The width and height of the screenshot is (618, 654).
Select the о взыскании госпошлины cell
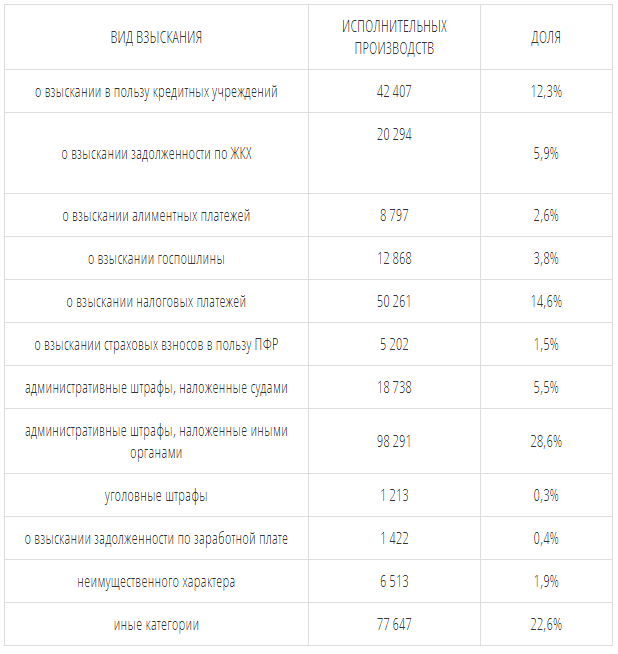coord(156,259)
